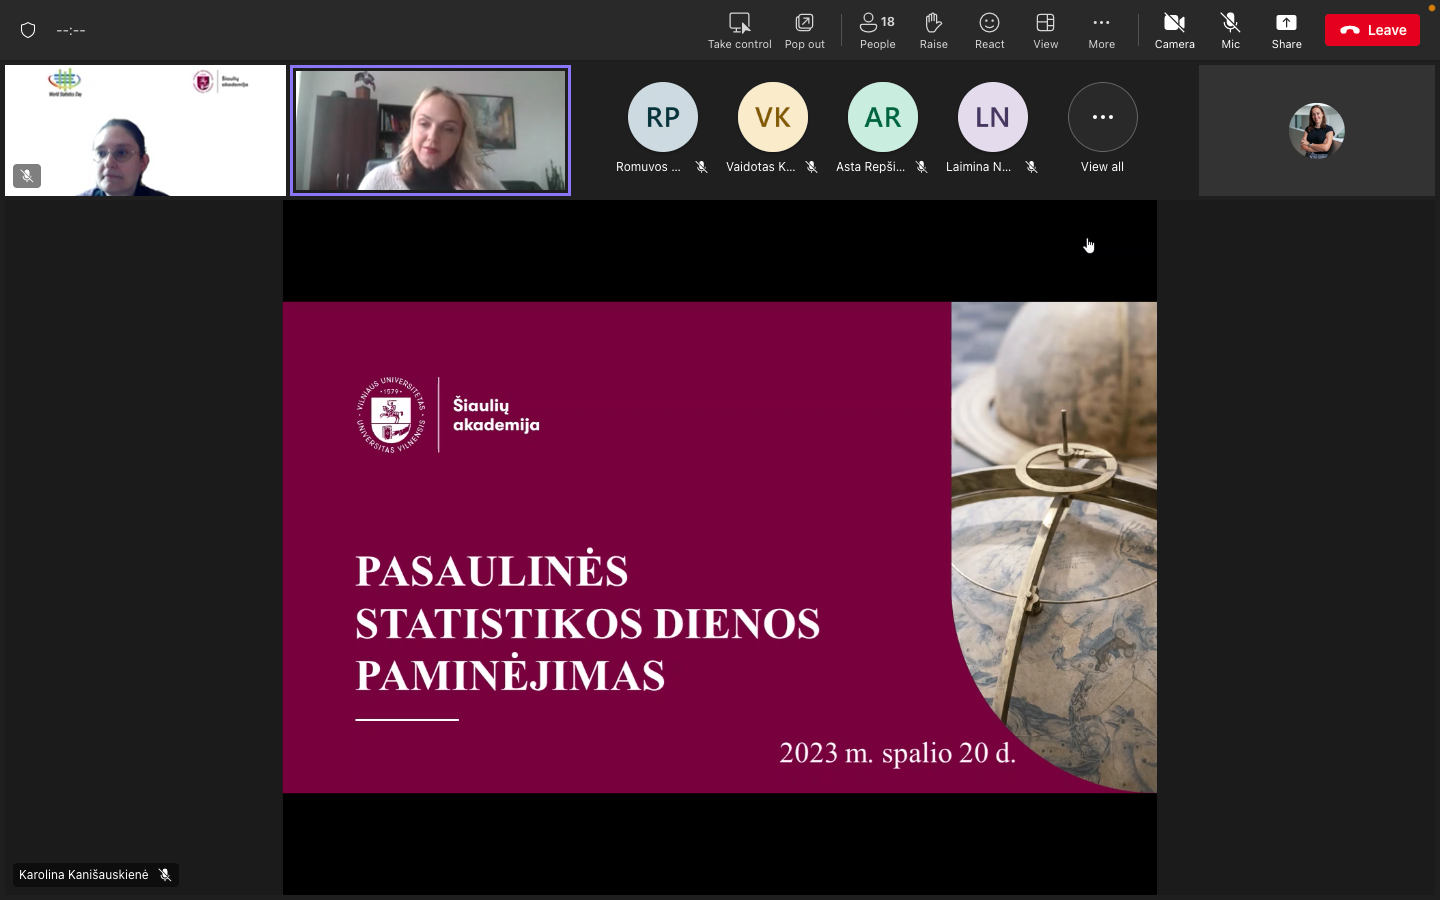Click the slide title PASAULINĖS STATISTIKOS DIENOS PAMINĖJIMAS
This screenshot has width=1440, height=900.
(588, 623)
